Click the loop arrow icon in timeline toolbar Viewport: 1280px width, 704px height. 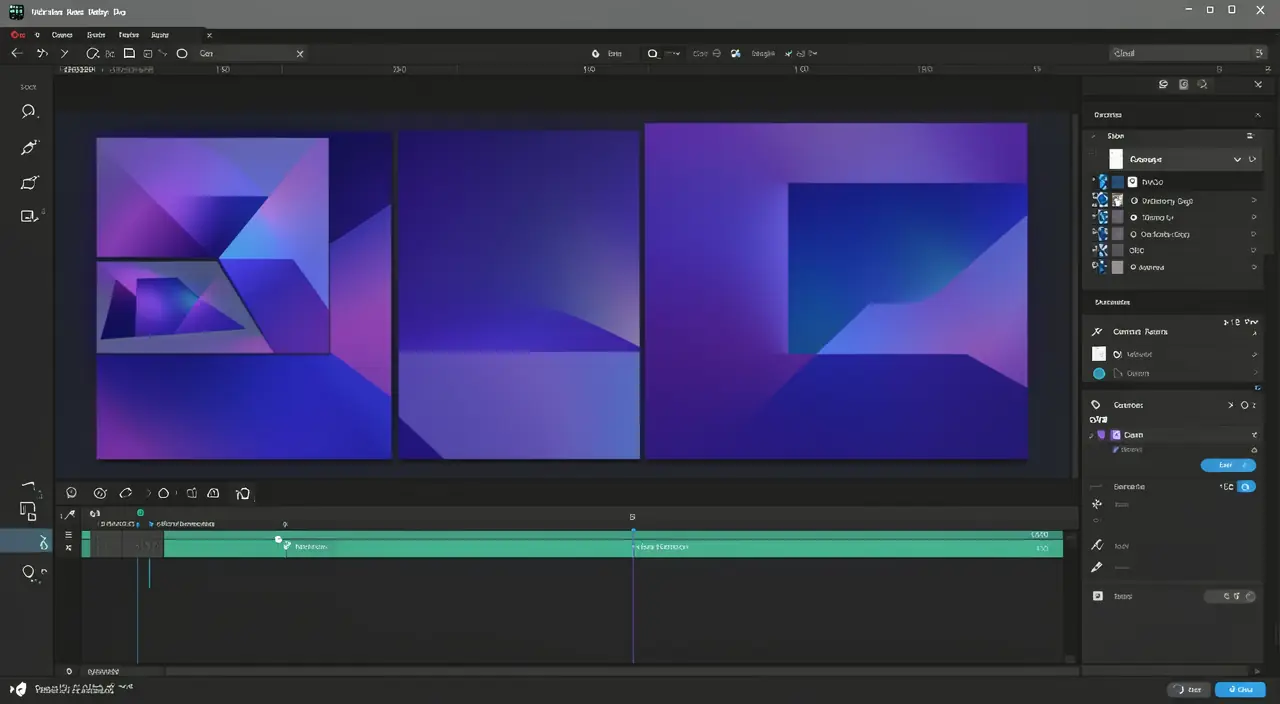coord(126,493)
